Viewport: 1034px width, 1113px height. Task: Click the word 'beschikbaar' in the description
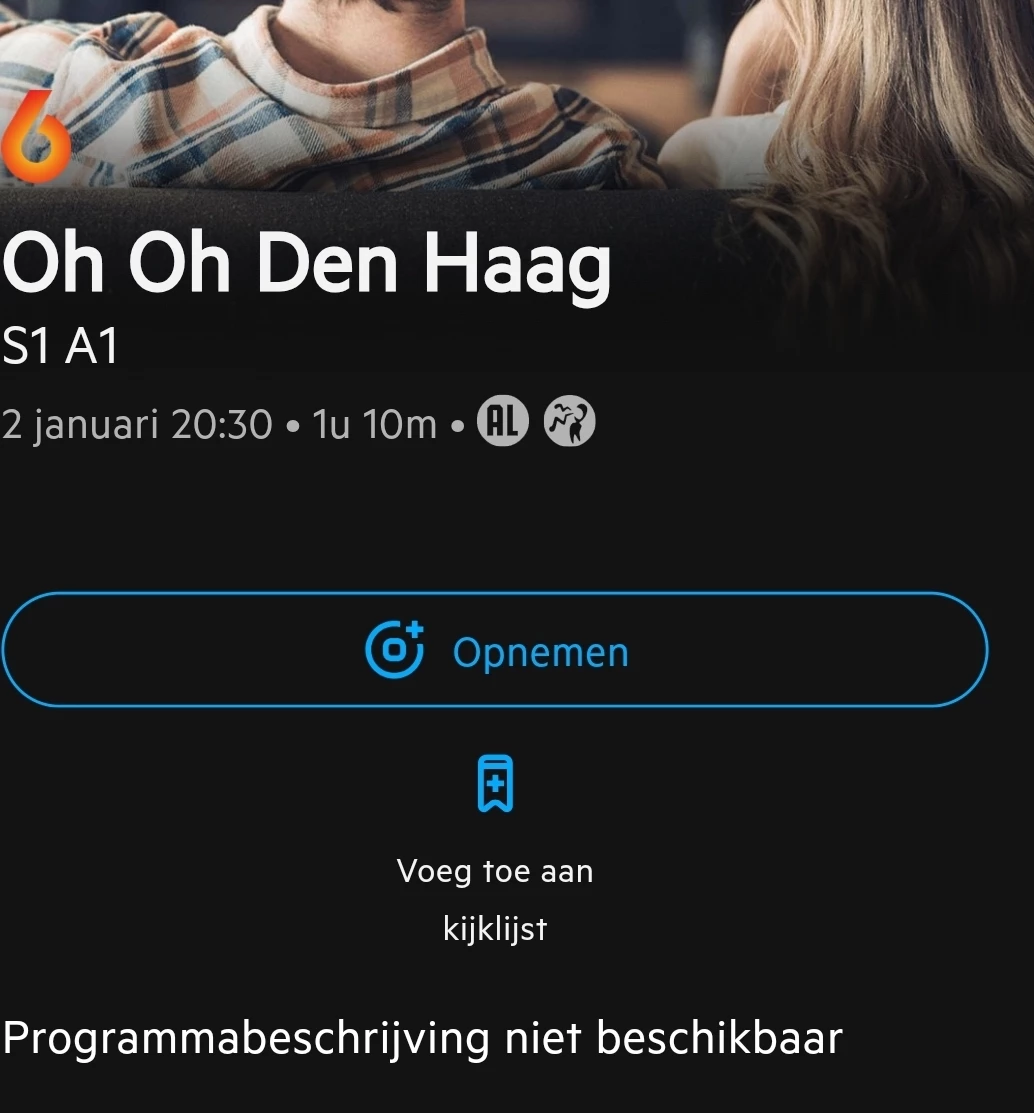(x=719, y=1038)
